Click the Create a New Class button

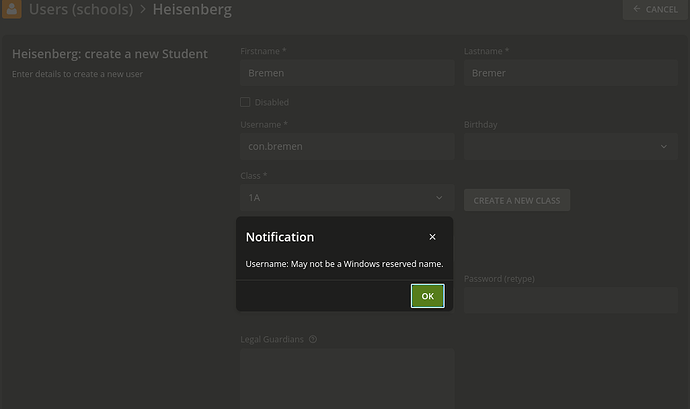(x=517, y=200)
